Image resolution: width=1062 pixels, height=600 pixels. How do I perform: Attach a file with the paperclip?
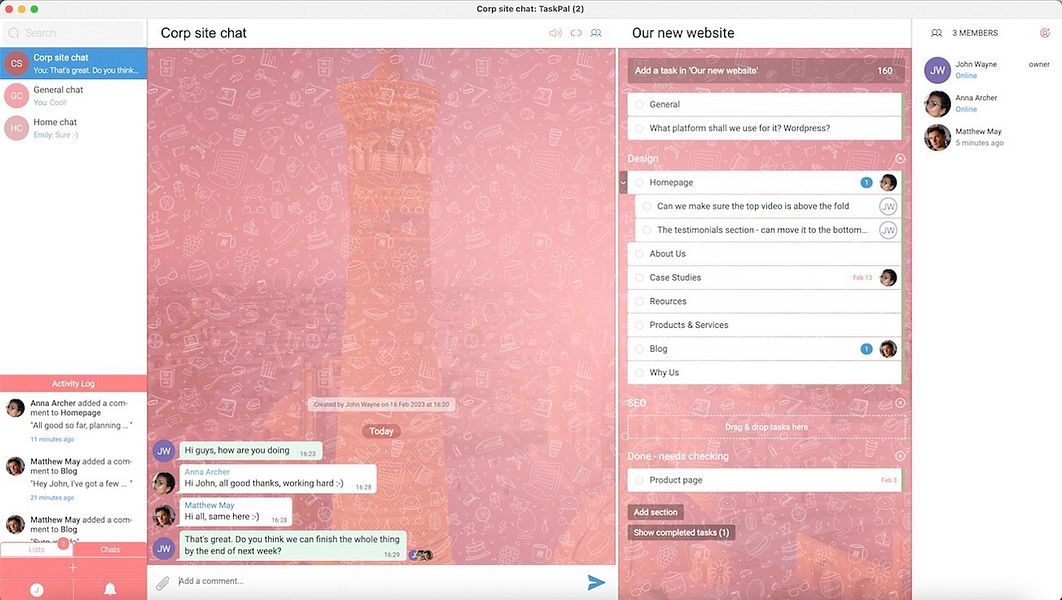click(163, 581)
